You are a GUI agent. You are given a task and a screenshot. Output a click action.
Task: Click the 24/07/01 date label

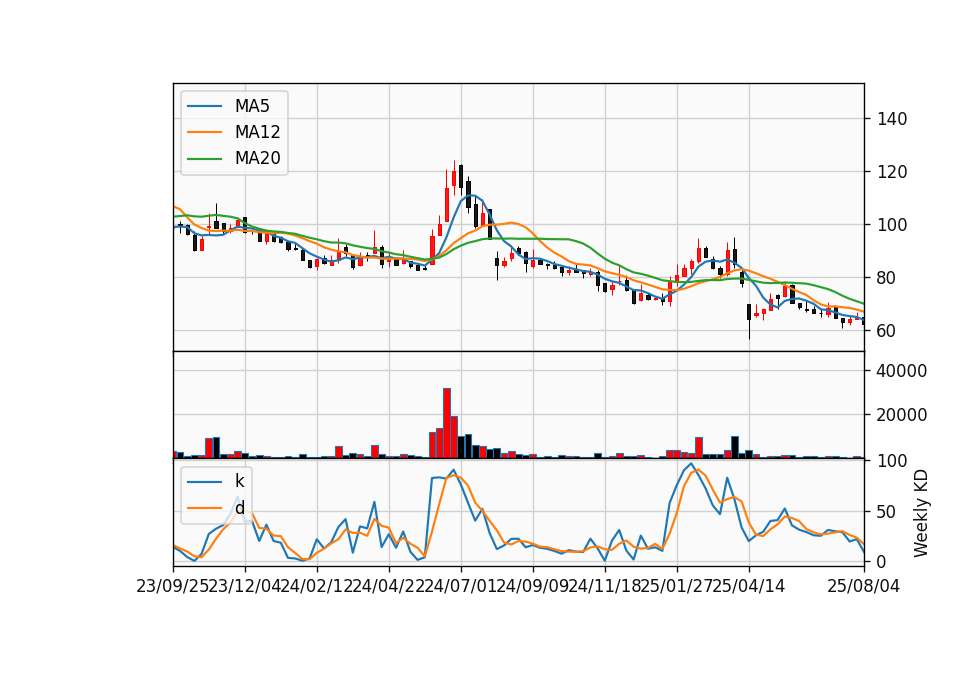point(461,586)
